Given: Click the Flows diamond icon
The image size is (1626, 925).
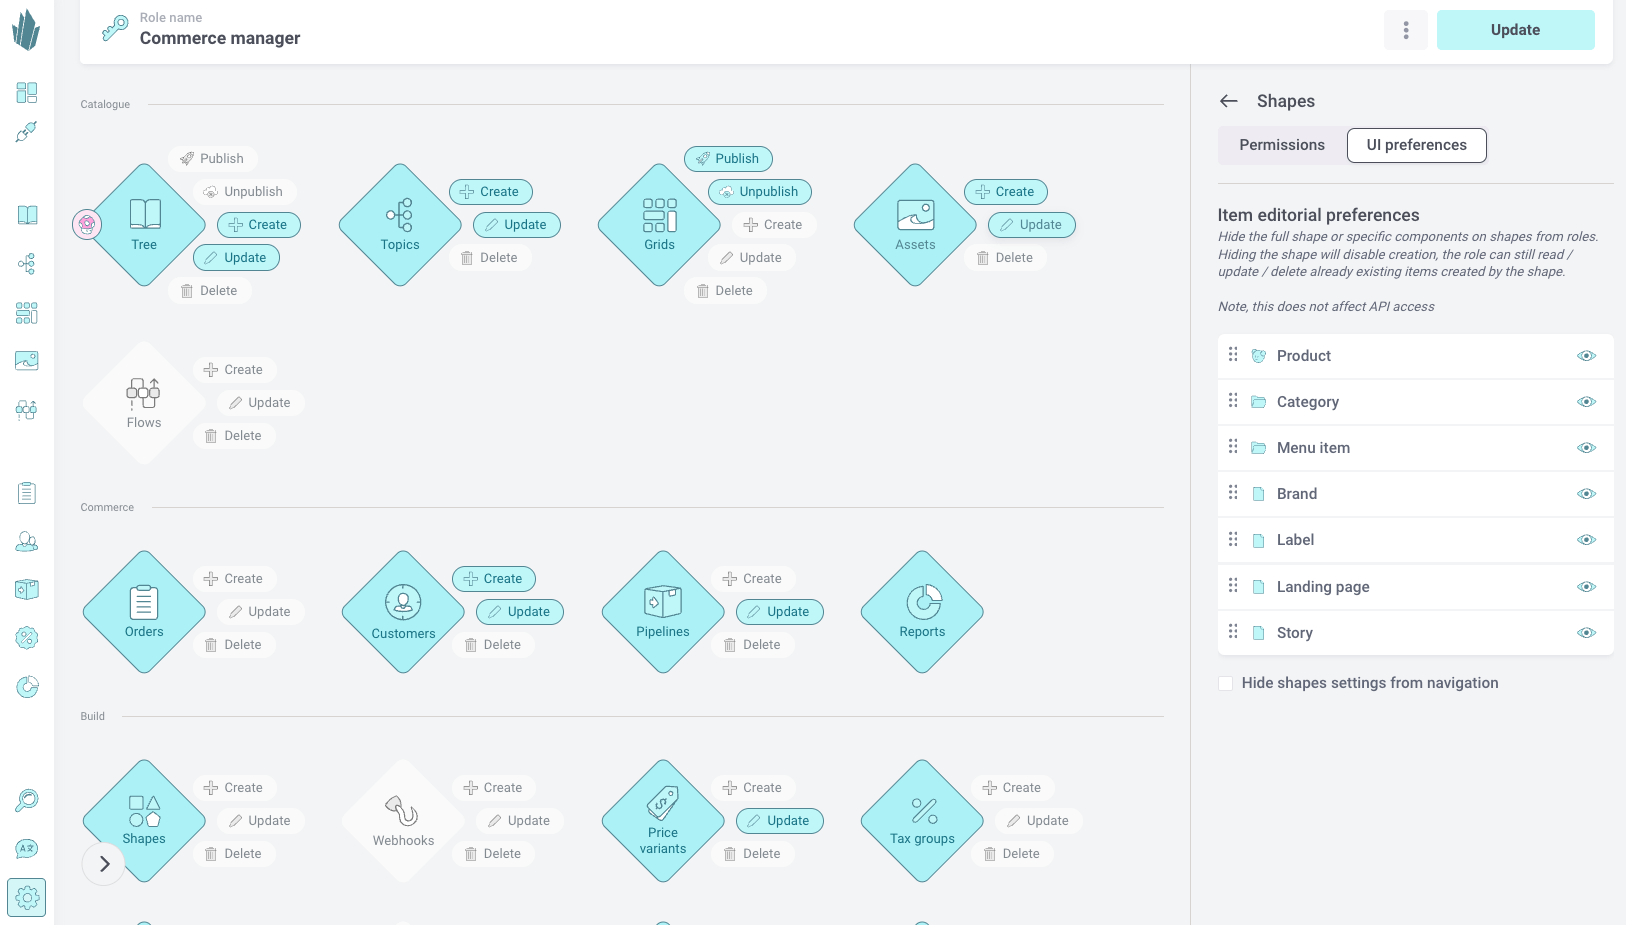Looking at the screenshot, I should (x=144, y=403).
